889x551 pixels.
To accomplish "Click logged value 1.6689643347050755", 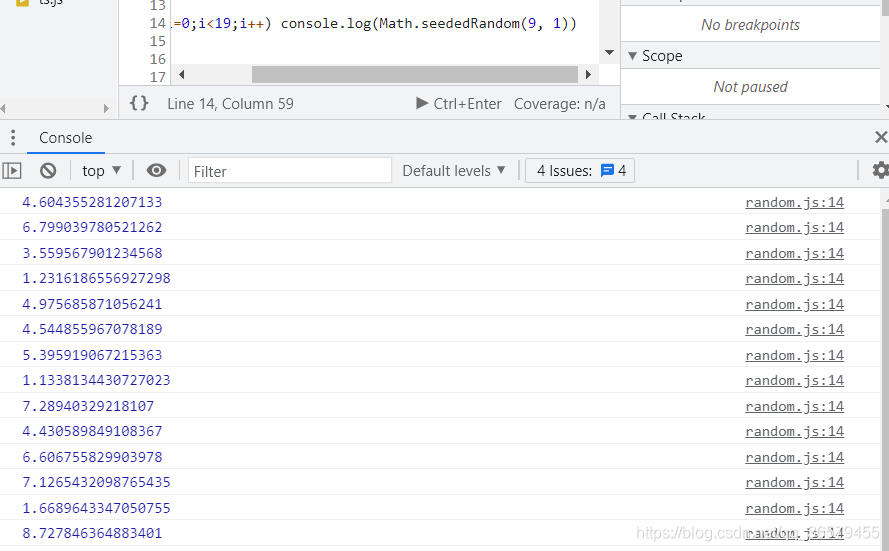I will (96, 508).
